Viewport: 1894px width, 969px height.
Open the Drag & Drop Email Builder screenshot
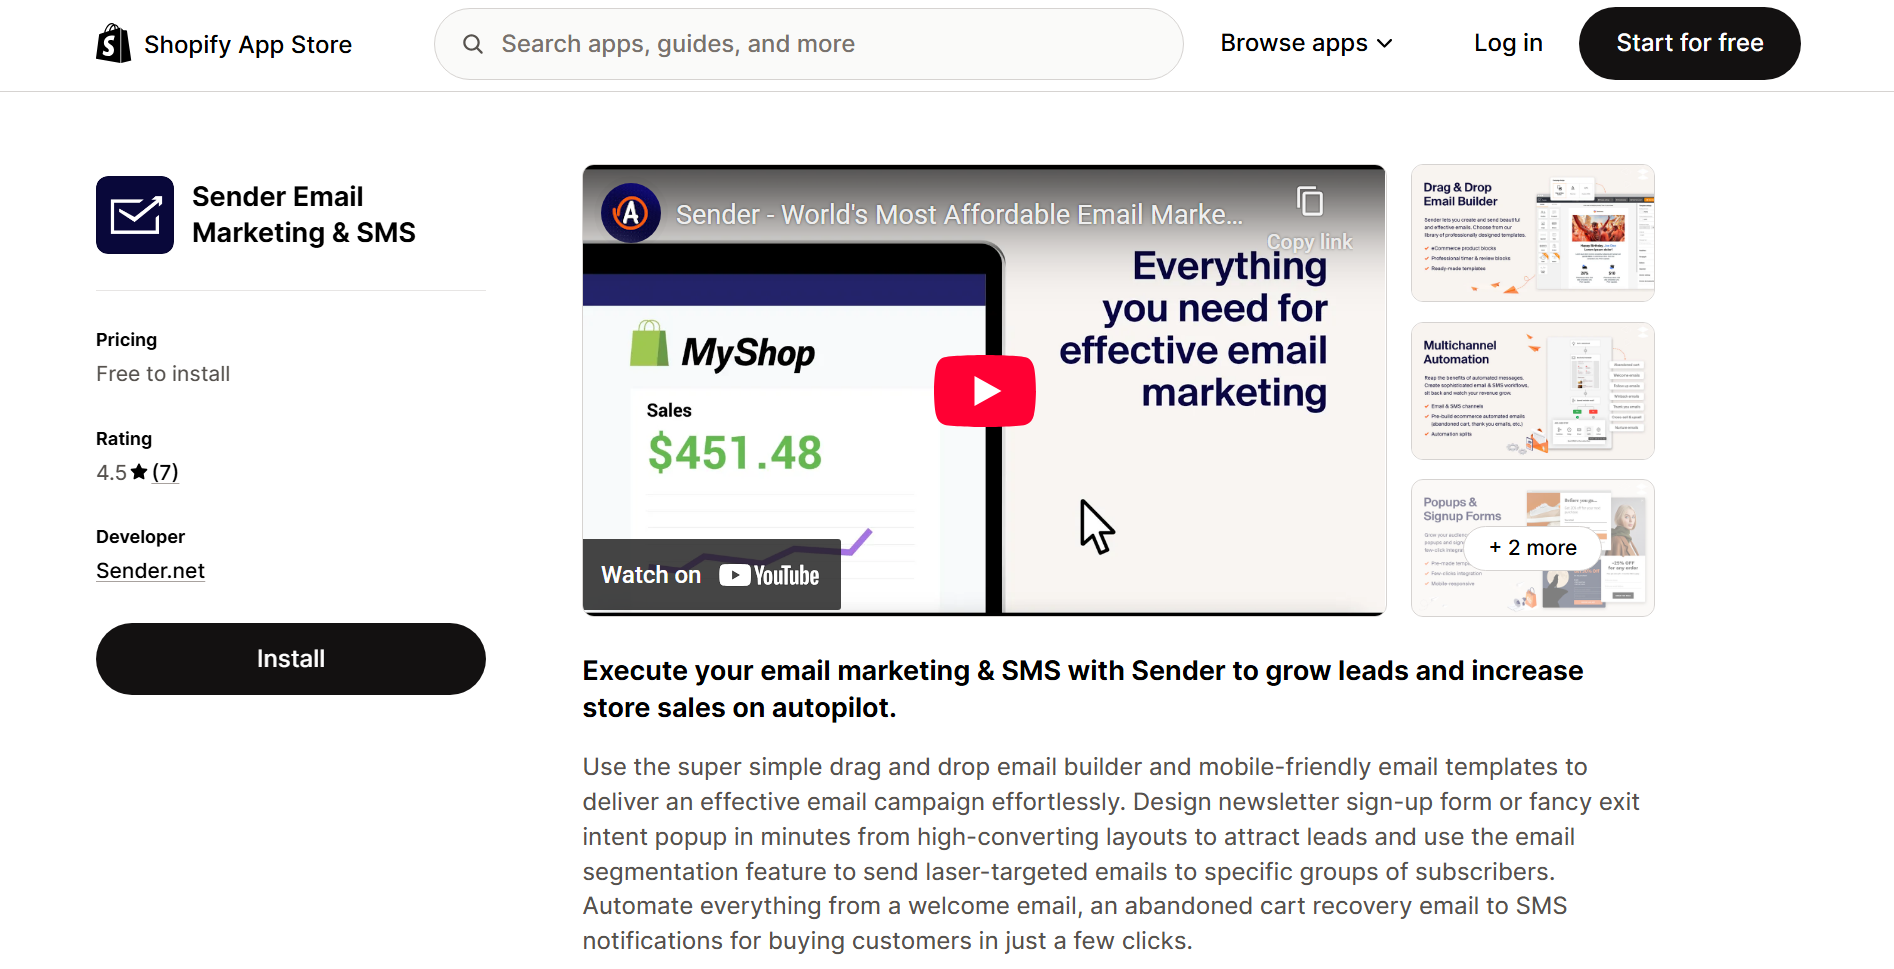click(1532, 233)
